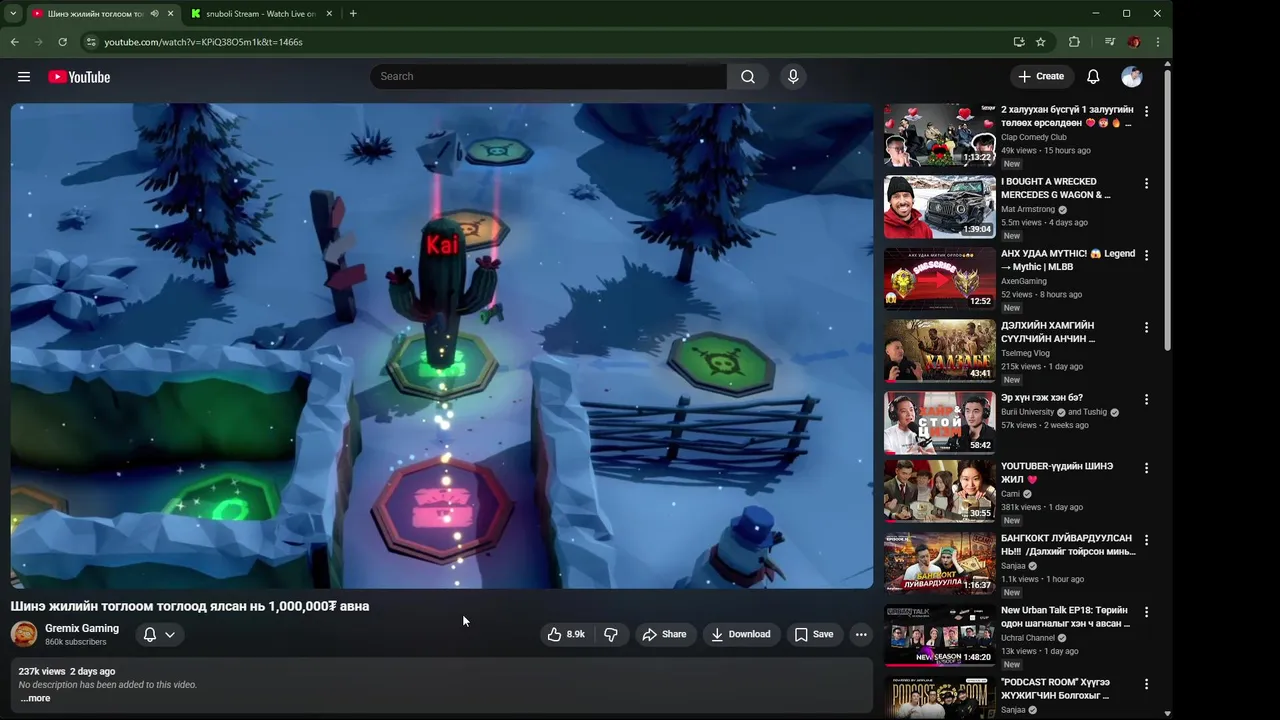Open the 58:42 Burii University thumbnail
The width and height of the screenshot is (1280, 720).
940,423
